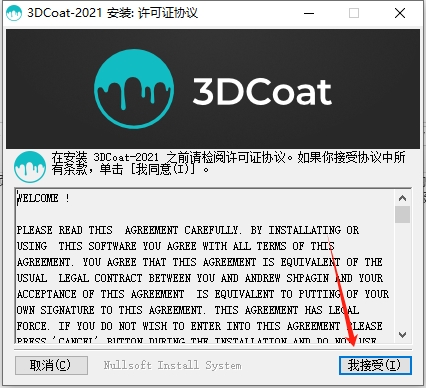Click the window title '3DCoat-2021 安装: 许可证协议'
The height and width of the screenshot is (388, 426).
(x=112, y=13)
